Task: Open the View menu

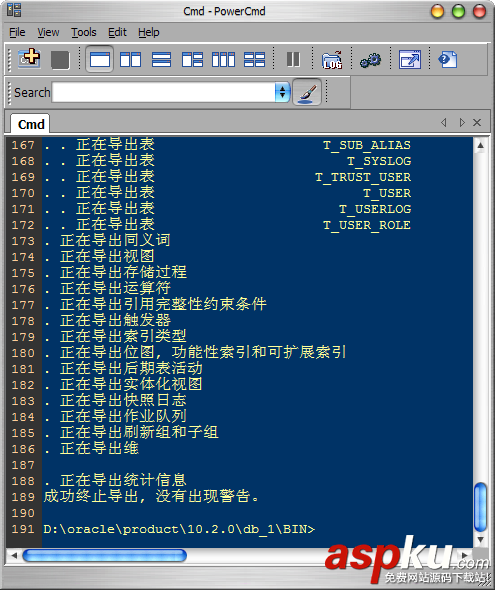Action: tap(48, 32)
